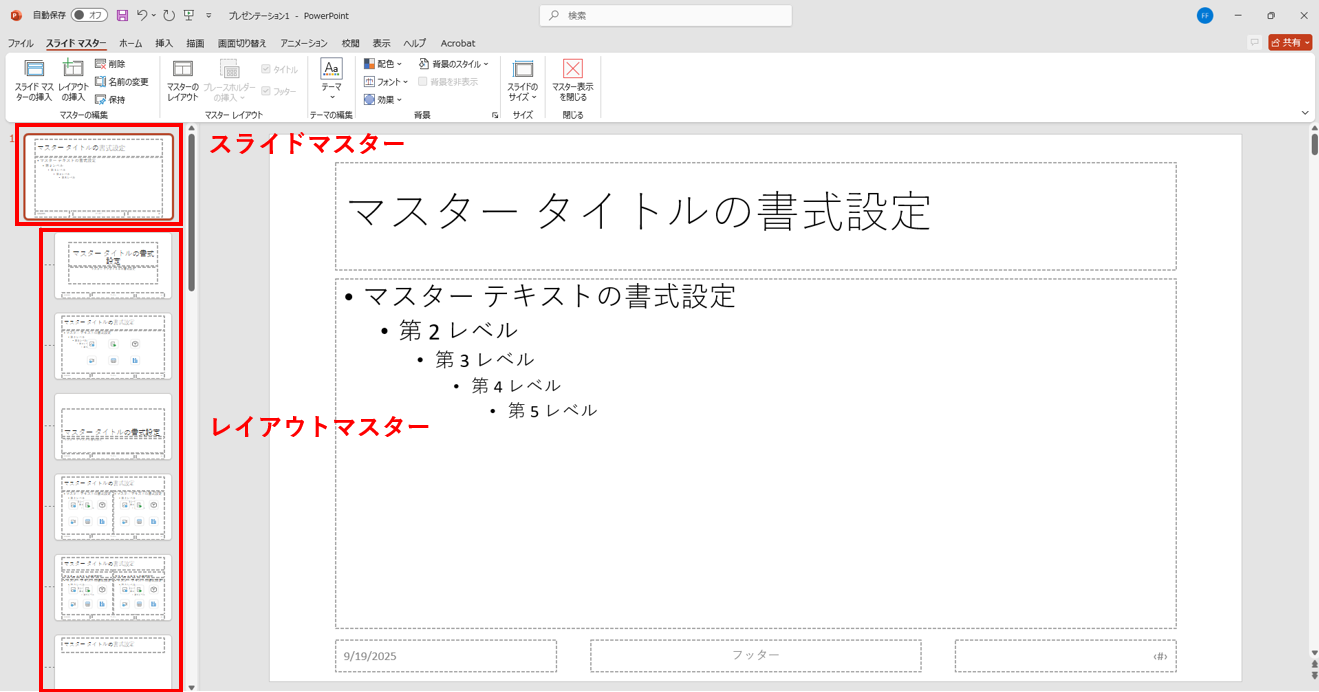Click the Insert Layout (レイアウトの挿入) icon
The width and height of the screenshot is (1319, 692).
point(73,69)
